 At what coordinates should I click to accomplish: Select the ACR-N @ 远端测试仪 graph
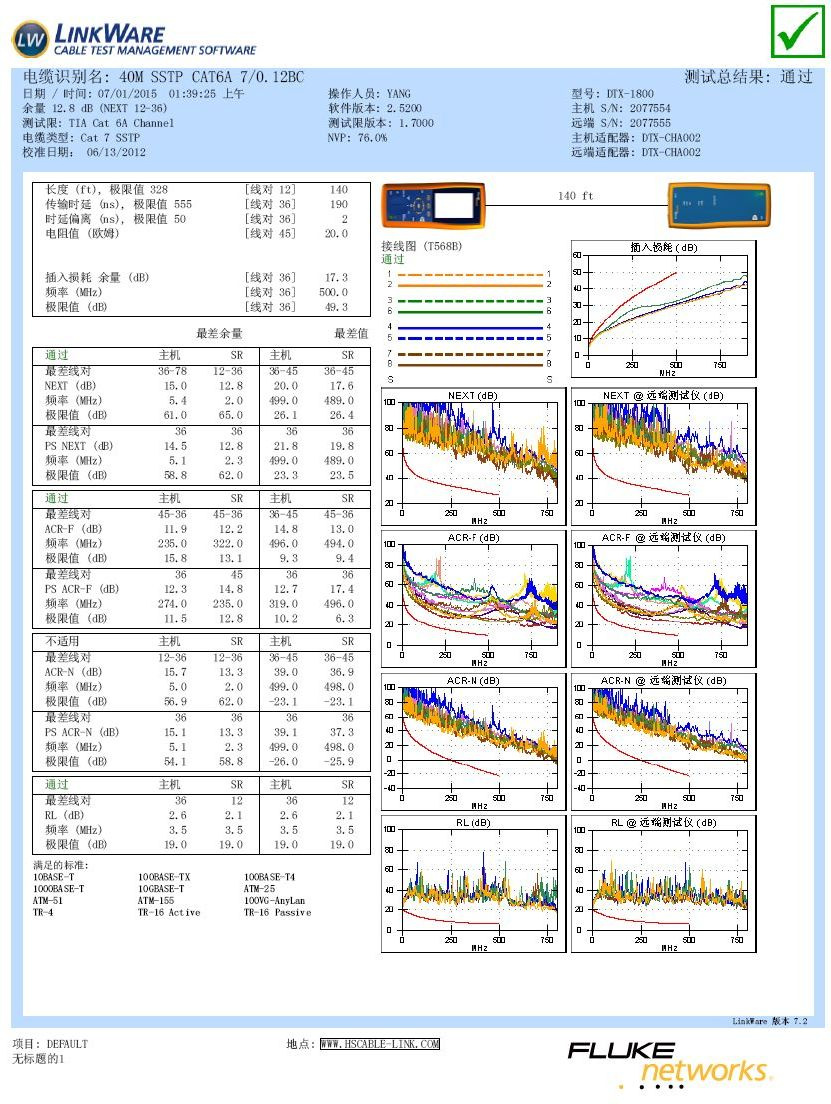coord(663,742)
